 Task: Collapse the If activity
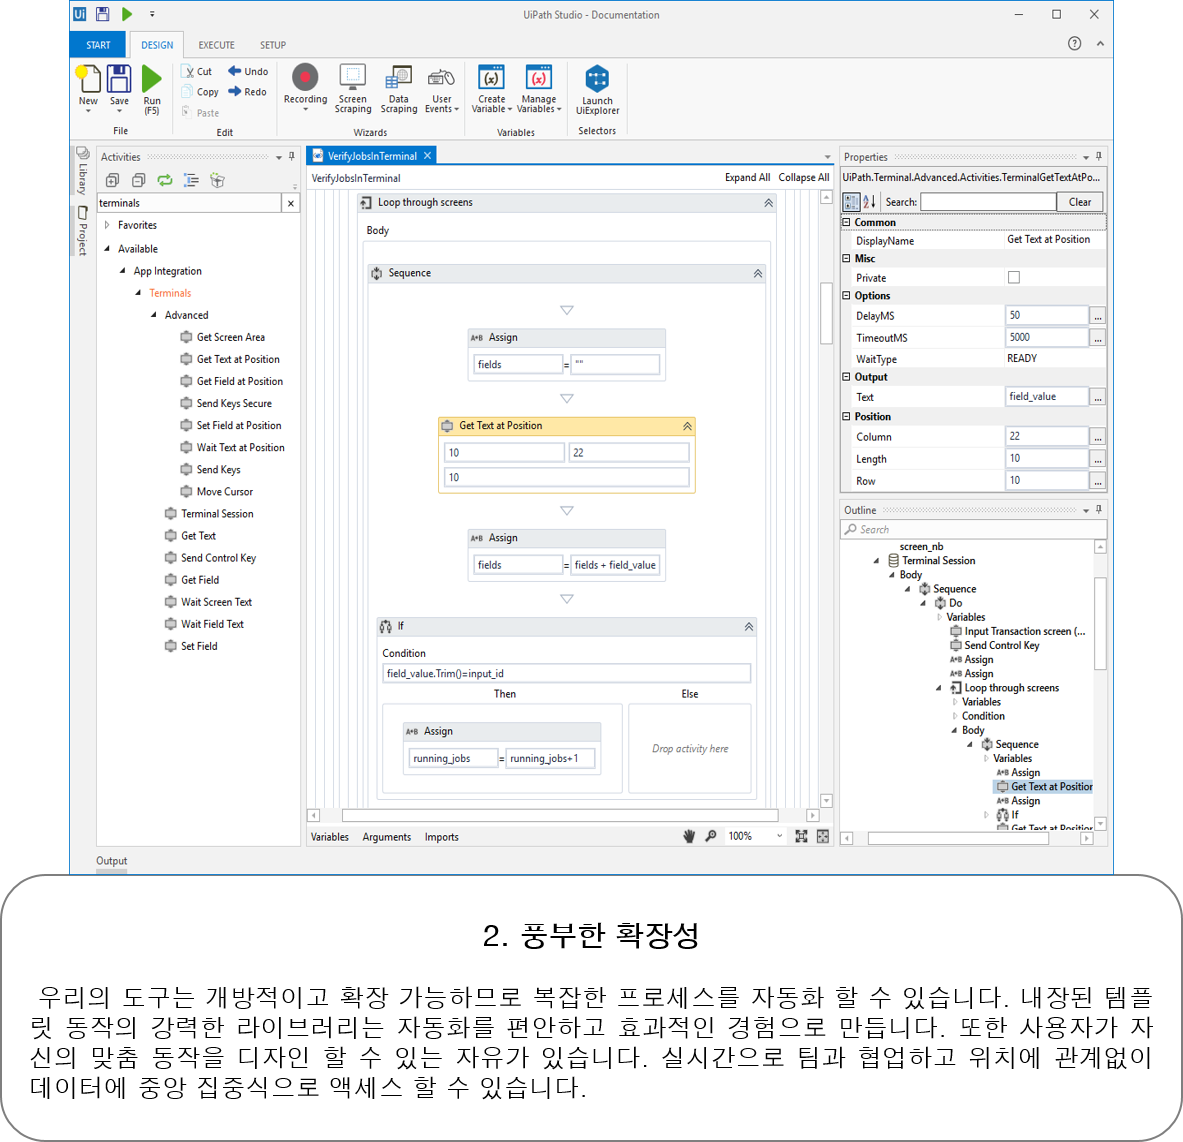pyautogui.click(x=748, y=627)
